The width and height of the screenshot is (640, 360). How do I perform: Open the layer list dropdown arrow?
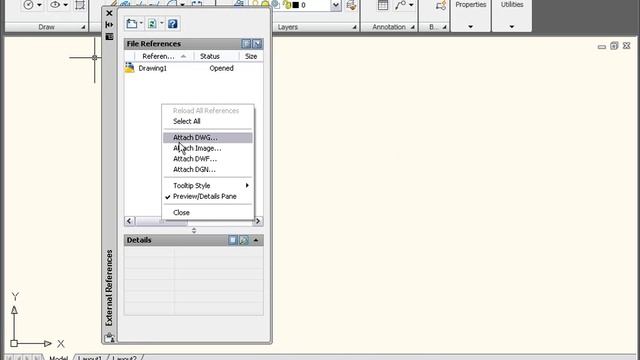tap(336, 5)
